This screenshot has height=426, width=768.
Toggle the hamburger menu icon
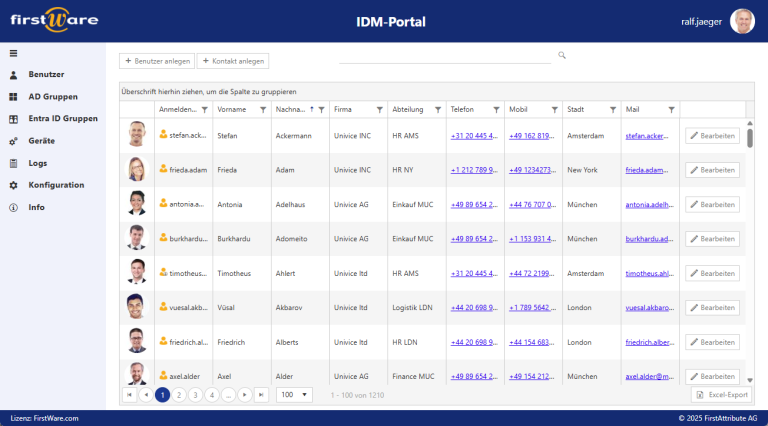(x=13, y=53)
